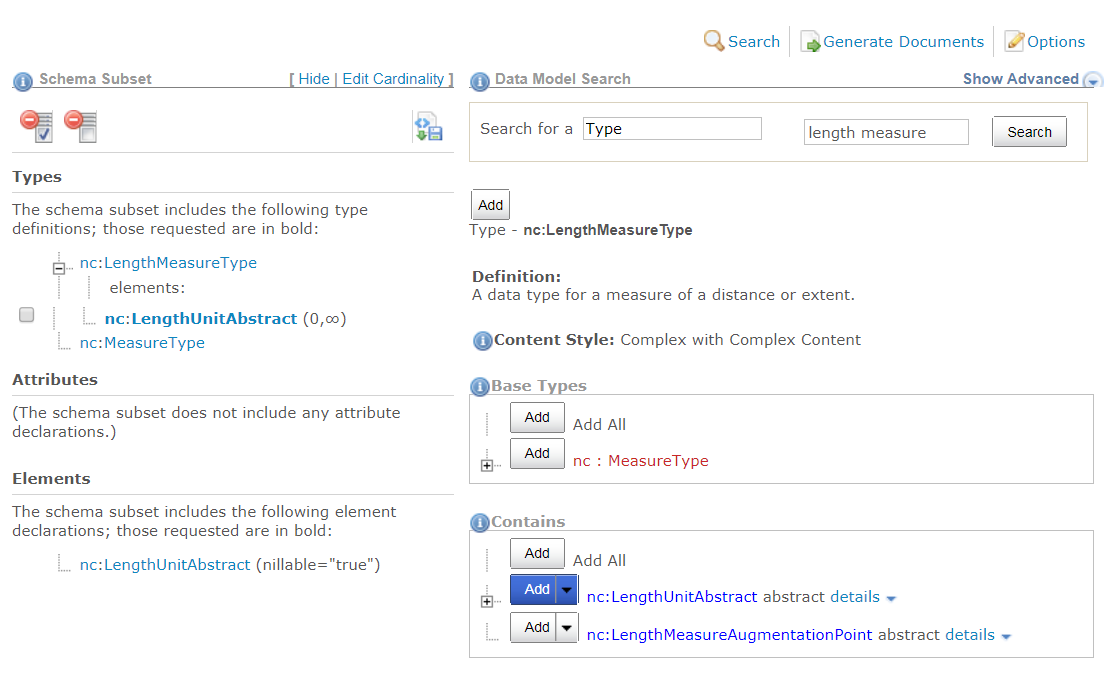This screenshot has height=683, width=1118.
Task: Hide the Schema Subset panel
Action: coord(313,79)
